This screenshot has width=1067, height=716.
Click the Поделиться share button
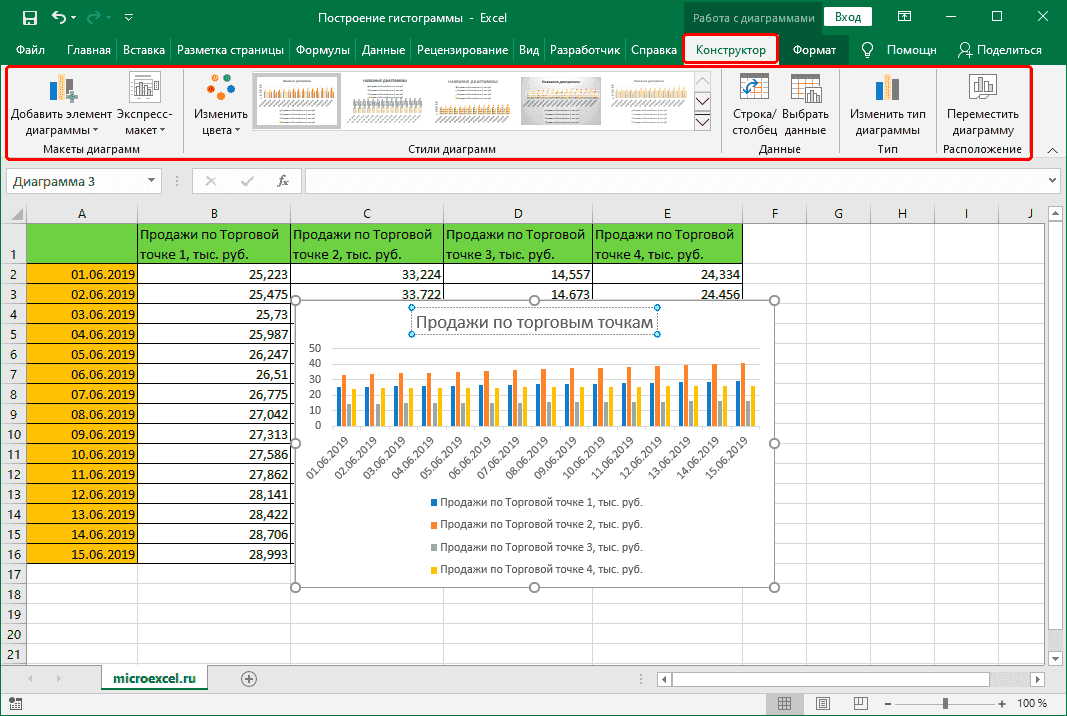point(999,50)
